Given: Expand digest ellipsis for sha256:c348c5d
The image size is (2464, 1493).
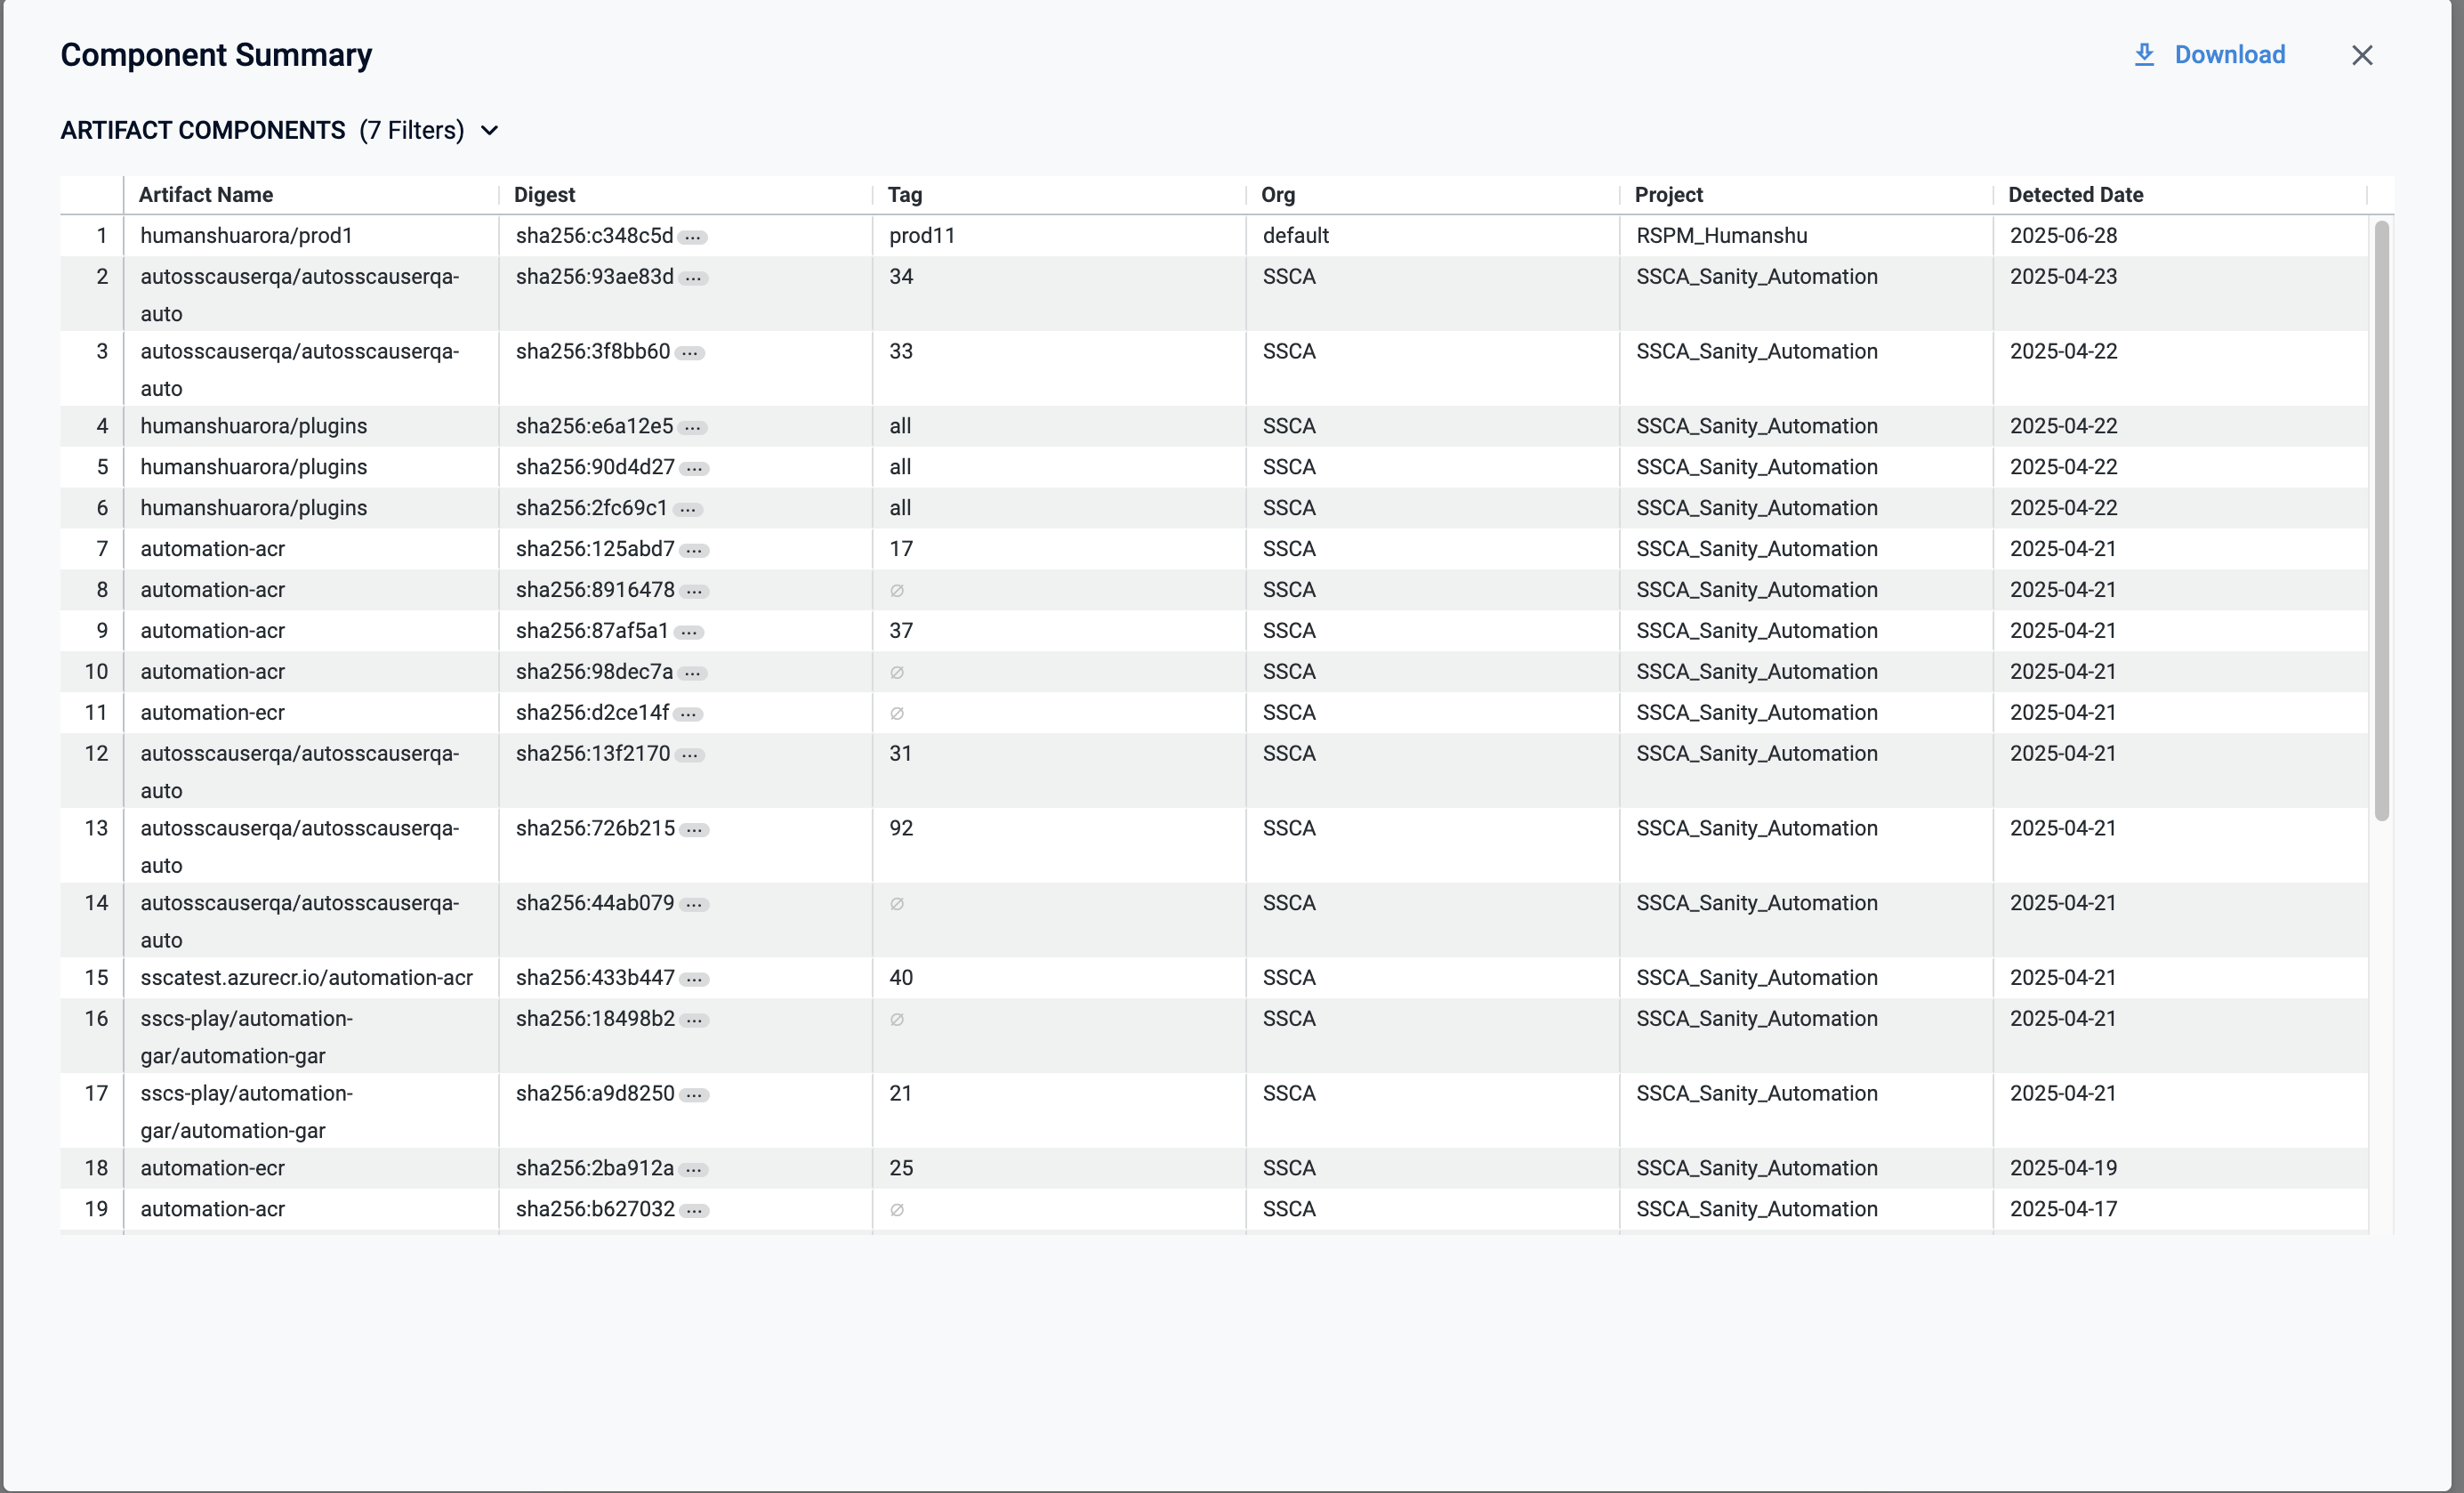Looking at the screenshot, I should point(692,238).
